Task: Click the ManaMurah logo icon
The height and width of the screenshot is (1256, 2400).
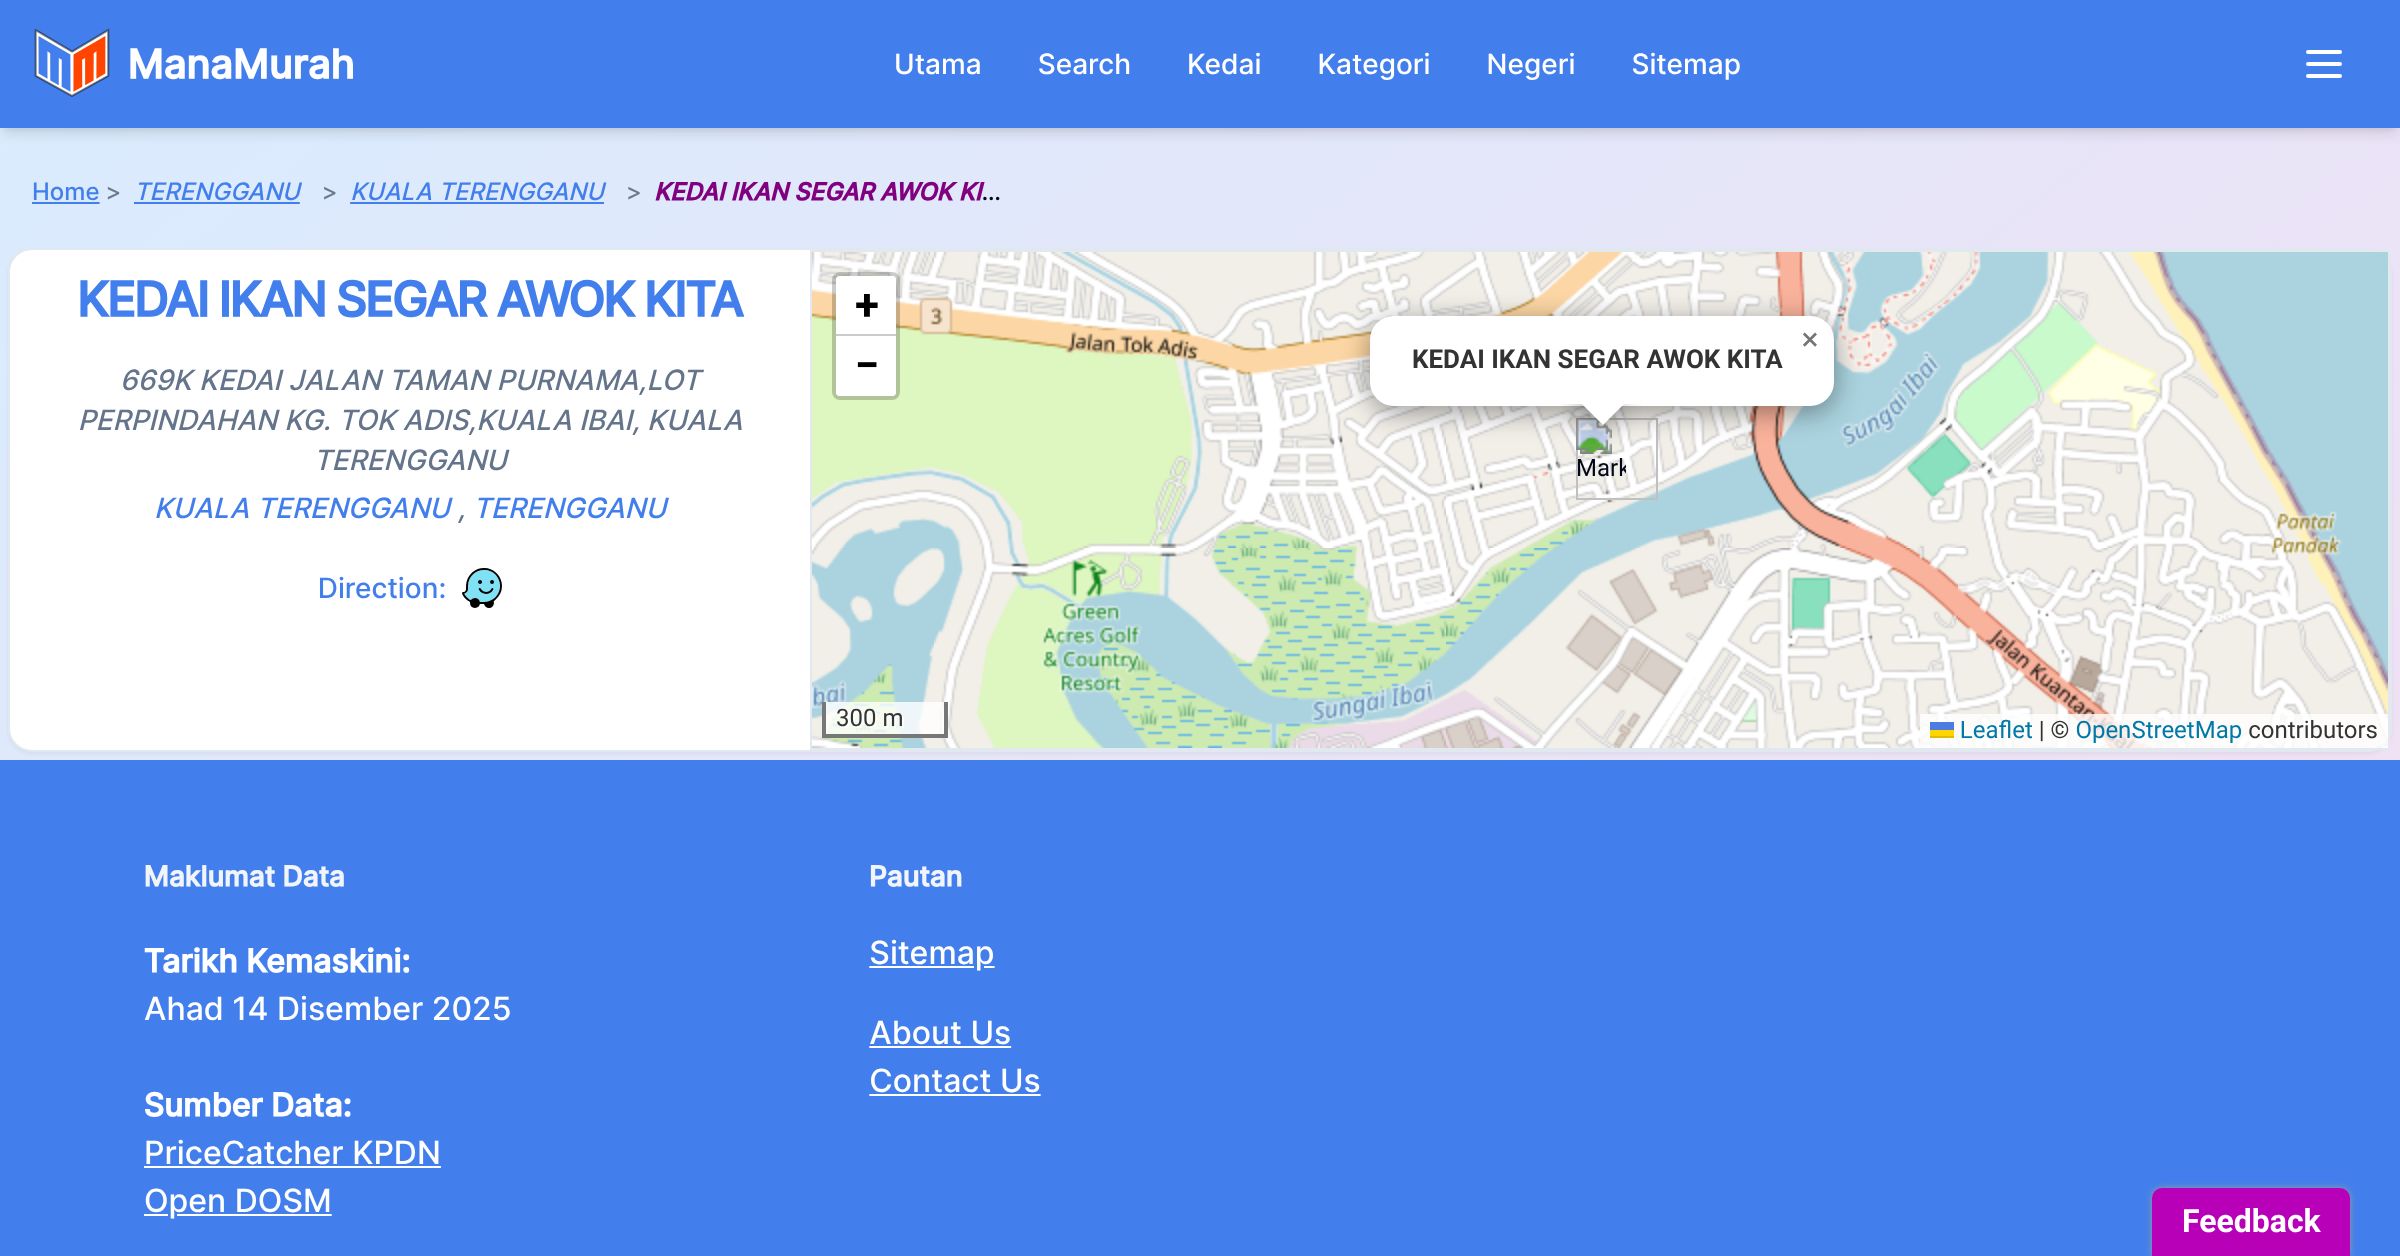Action: (71, 63)
